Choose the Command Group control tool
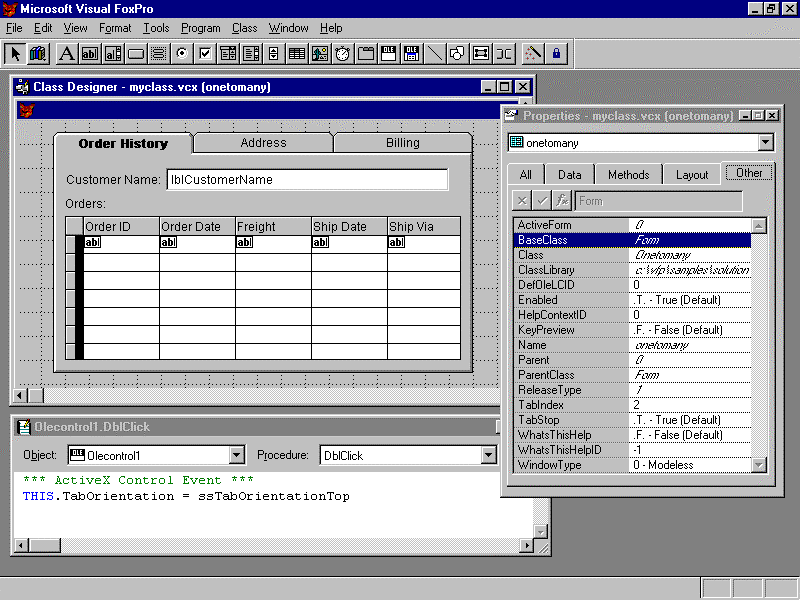 [x=159, y=54]
